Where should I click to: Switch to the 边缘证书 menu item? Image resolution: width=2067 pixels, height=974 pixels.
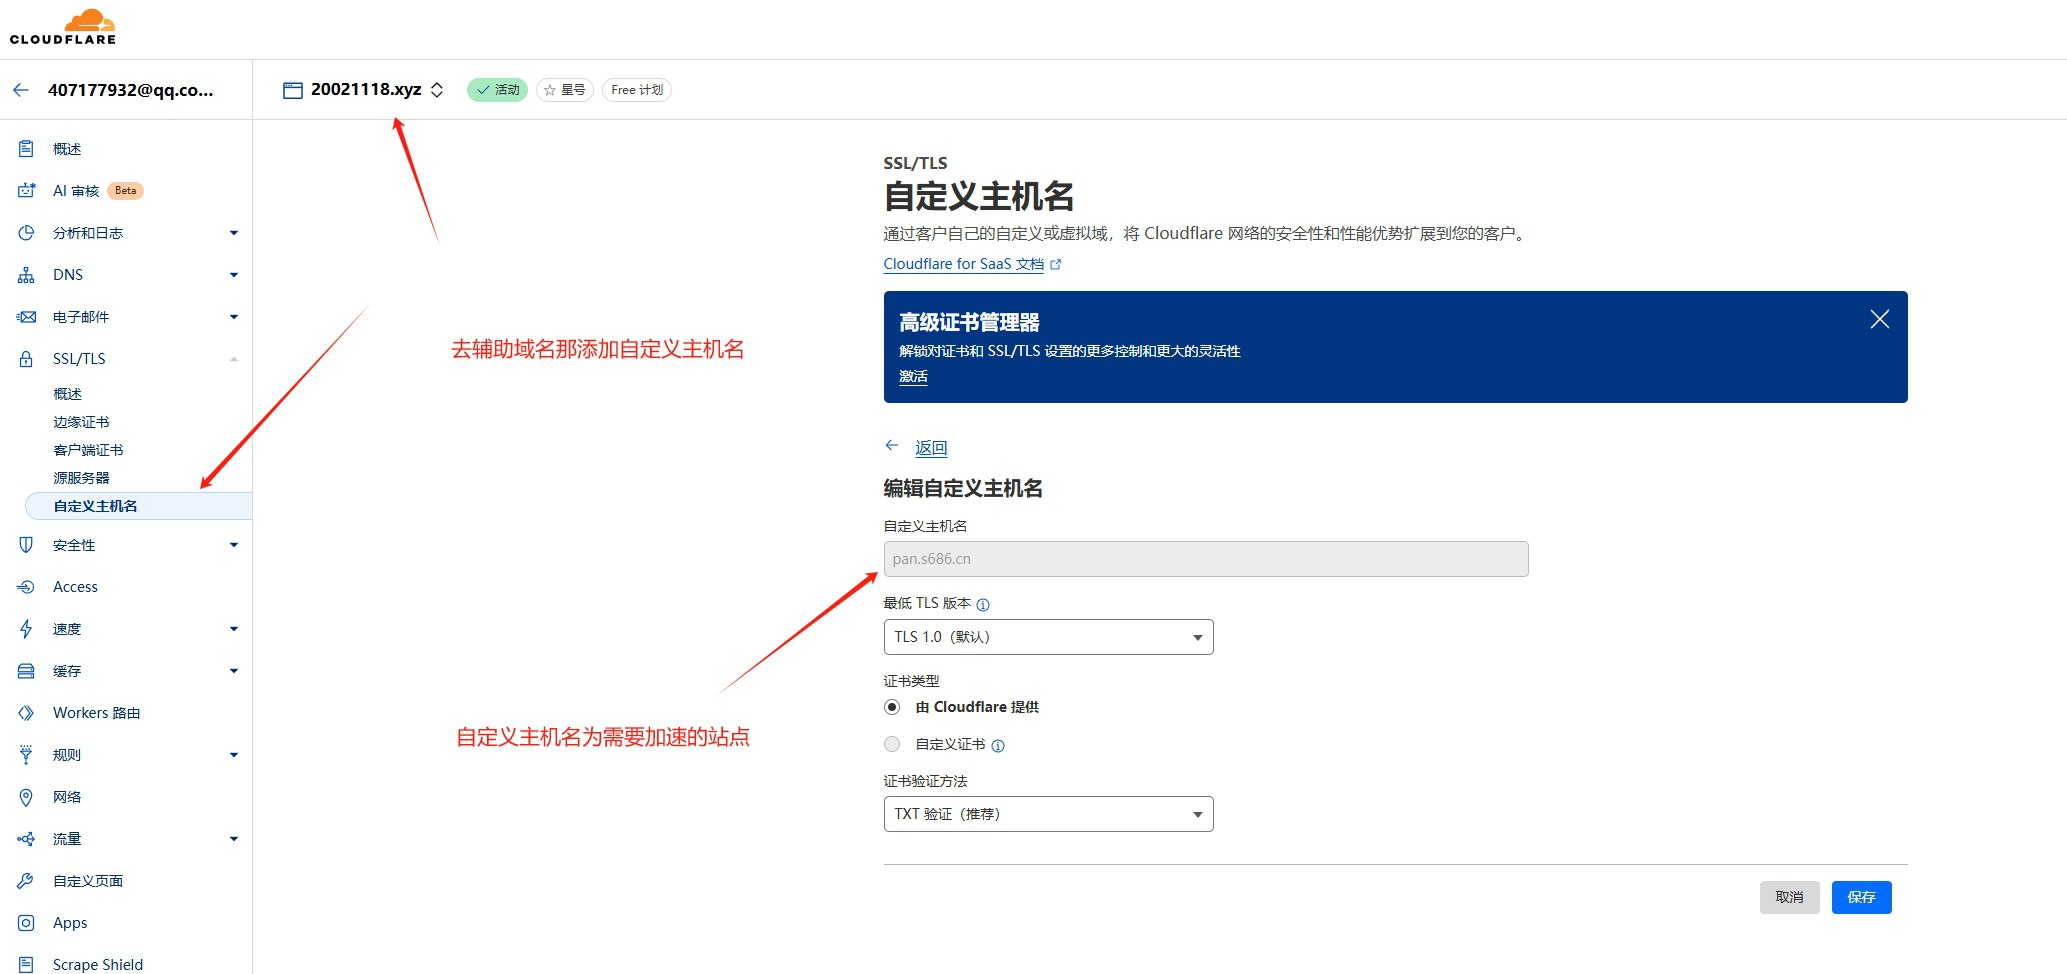click(x=81, y=421)
